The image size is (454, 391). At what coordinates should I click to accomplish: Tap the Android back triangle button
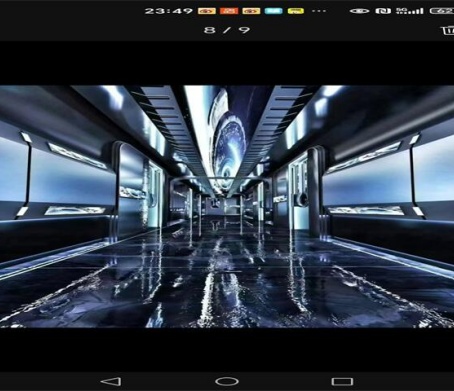coord(111,381)
